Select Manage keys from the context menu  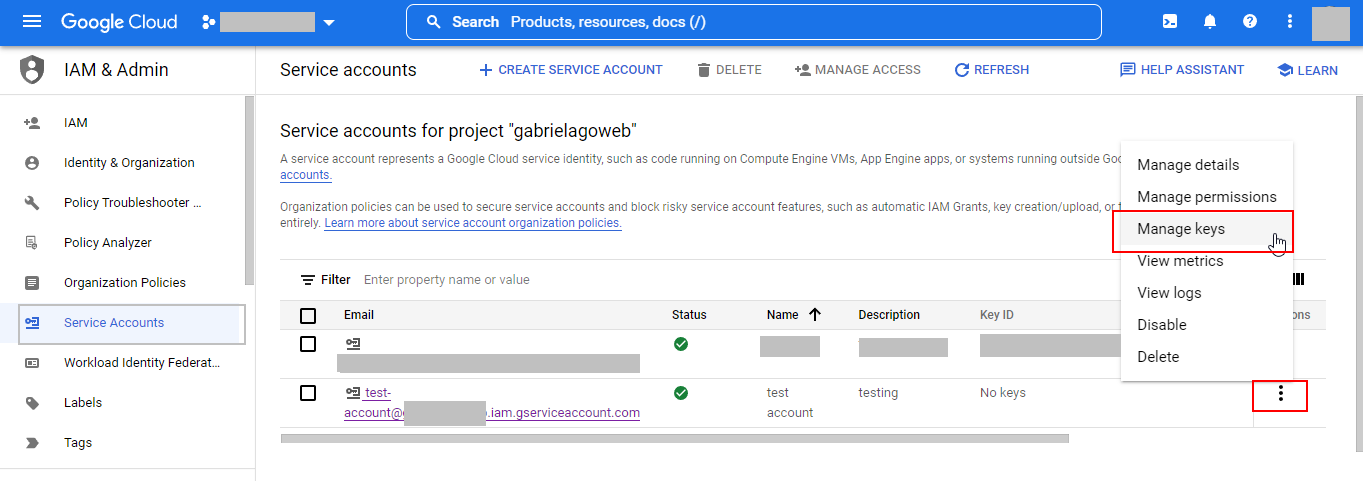pos(1181,229)
